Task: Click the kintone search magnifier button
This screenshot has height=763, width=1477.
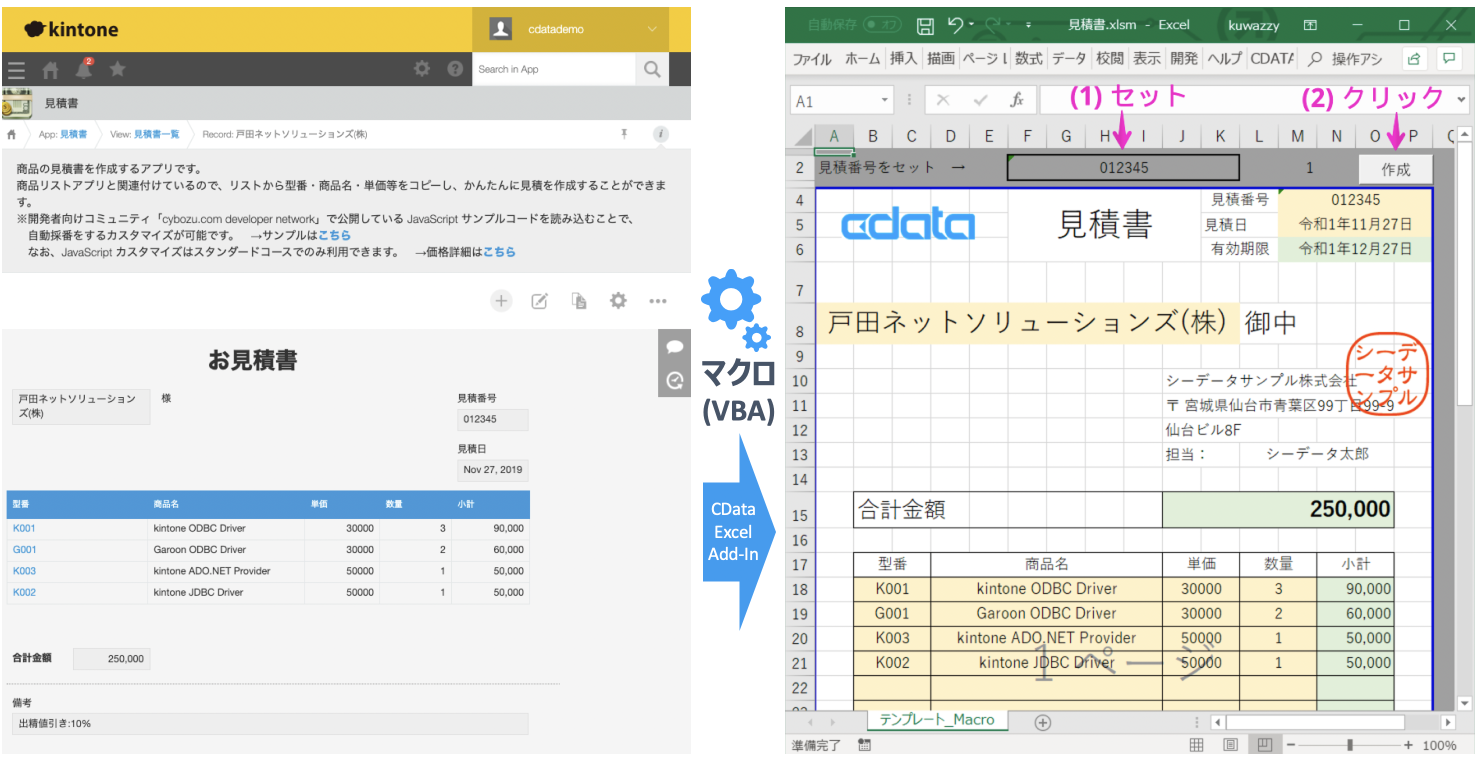Action: [x=652, y=69]
